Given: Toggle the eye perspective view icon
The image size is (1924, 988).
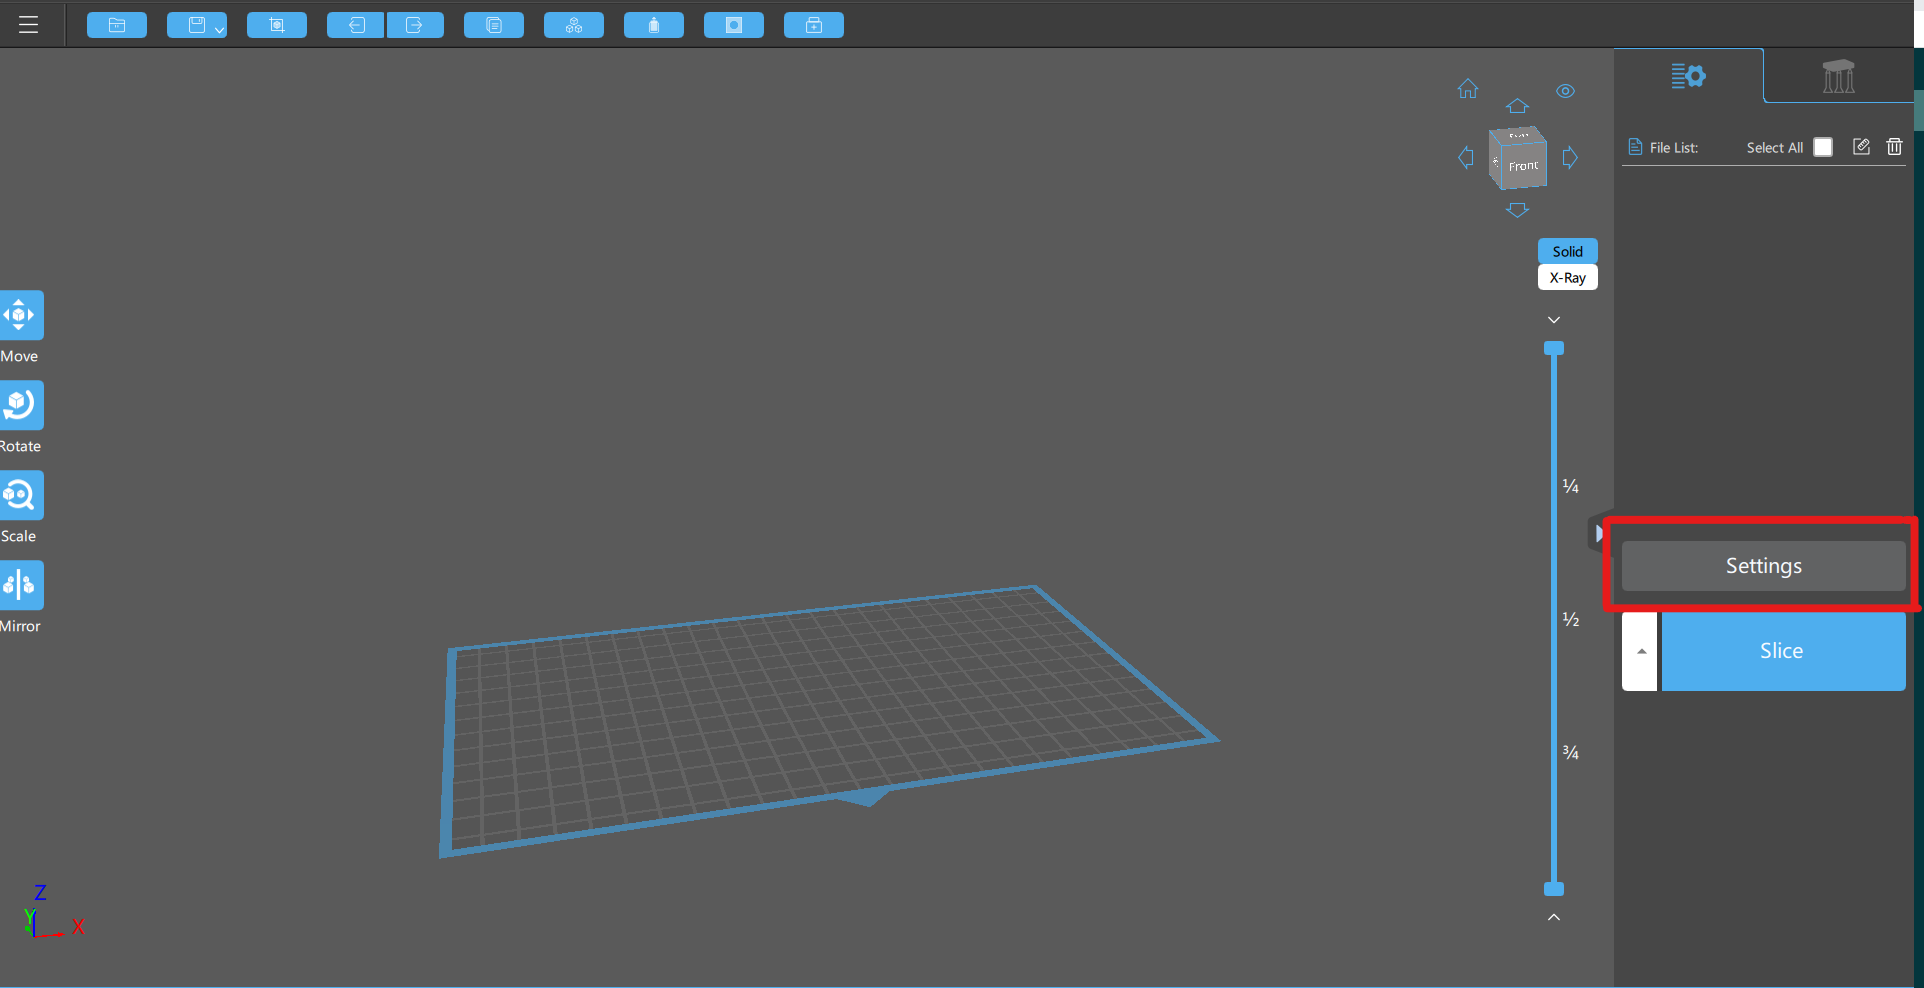Looking at the screenshot, I should point(1565,91).
